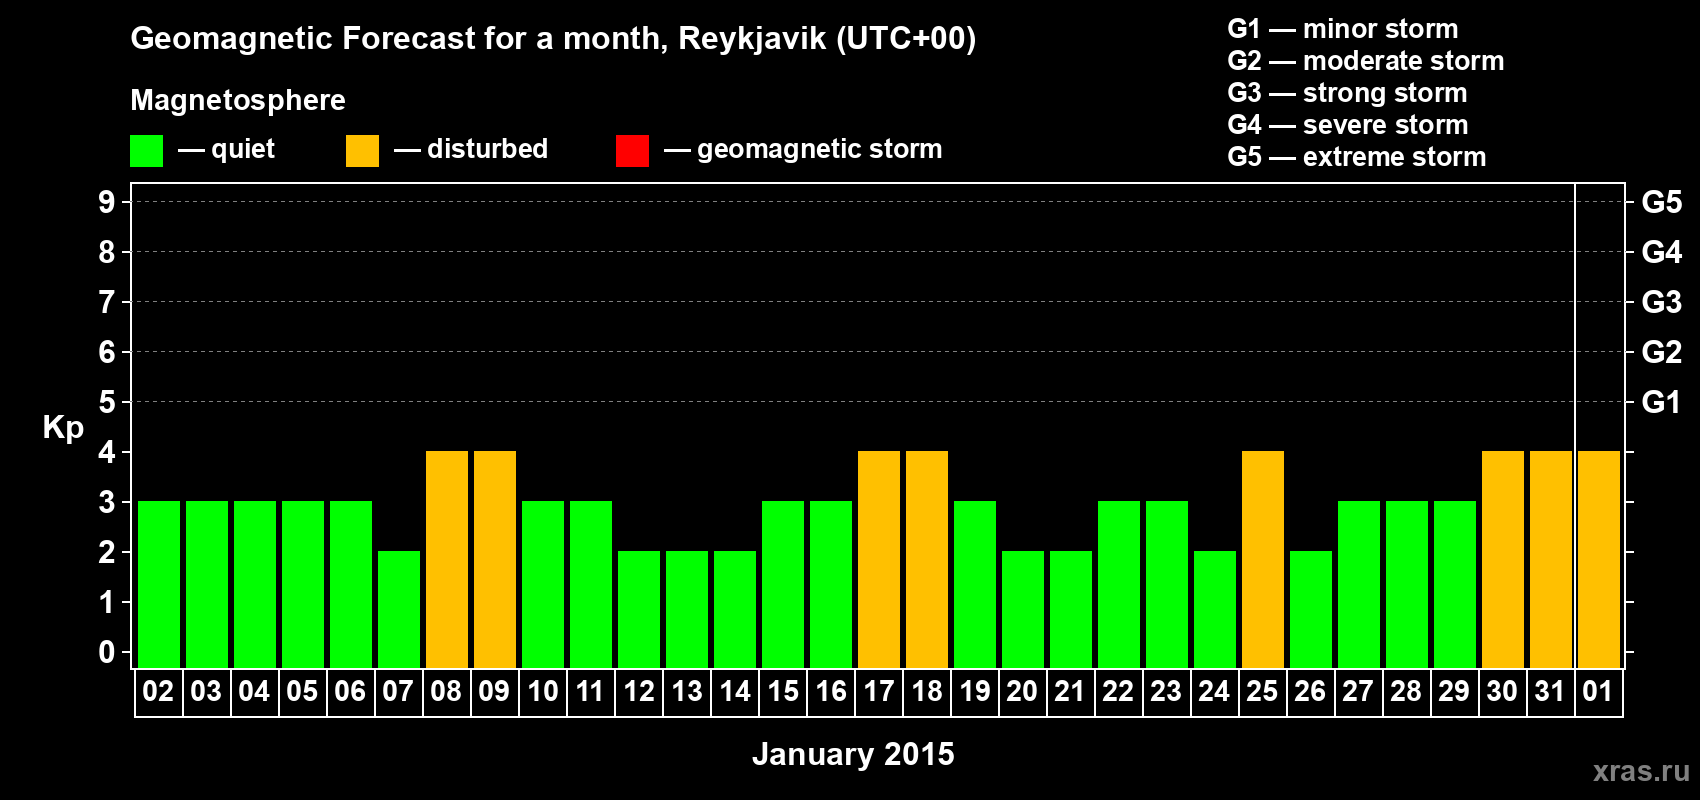Click the green bar for day 07
Viewport: 1700px width, 800px height.
click(399, 609)
